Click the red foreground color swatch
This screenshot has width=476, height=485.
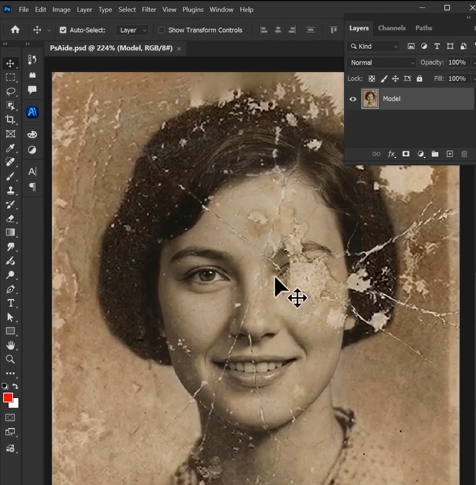(x=8, y=397)
